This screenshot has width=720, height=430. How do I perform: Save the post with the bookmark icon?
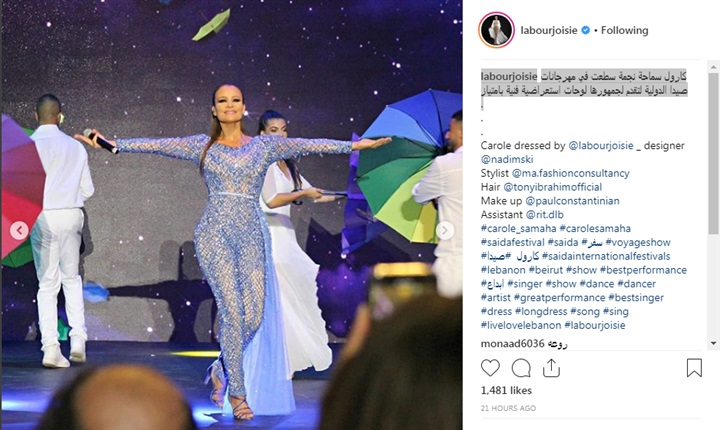[x=694, y=368]
